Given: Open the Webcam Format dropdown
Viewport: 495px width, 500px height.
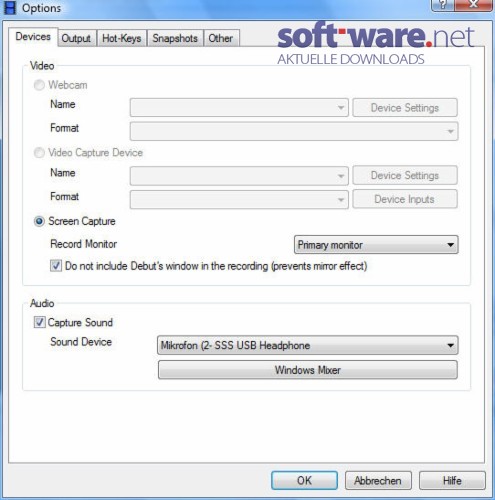Looking at the screenshot, I should pos(294,131).
